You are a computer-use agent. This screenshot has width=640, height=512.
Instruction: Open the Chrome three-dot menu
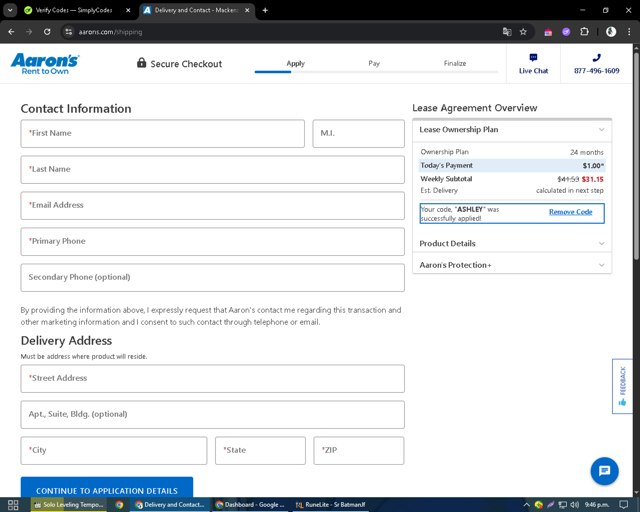(x=629, y=32)
